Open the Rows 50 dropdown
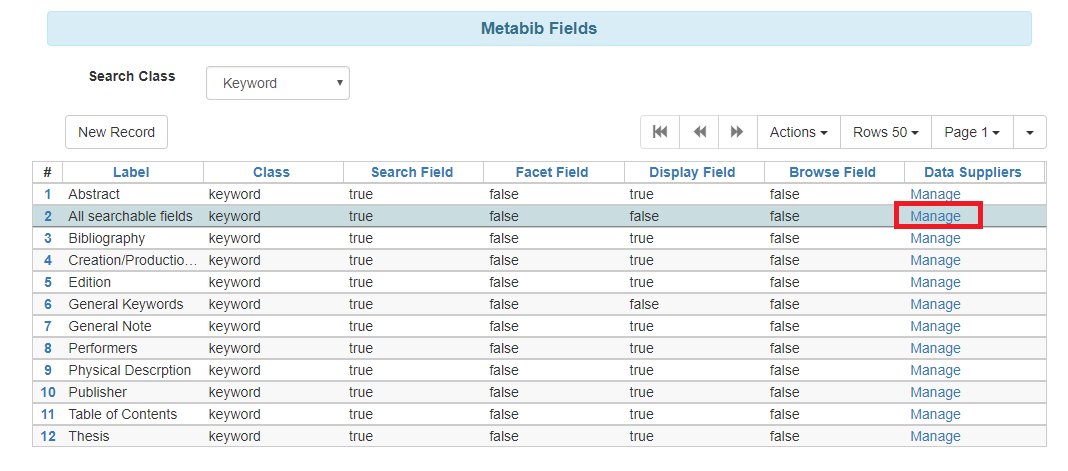1068x471 pixels. point(885,132)
